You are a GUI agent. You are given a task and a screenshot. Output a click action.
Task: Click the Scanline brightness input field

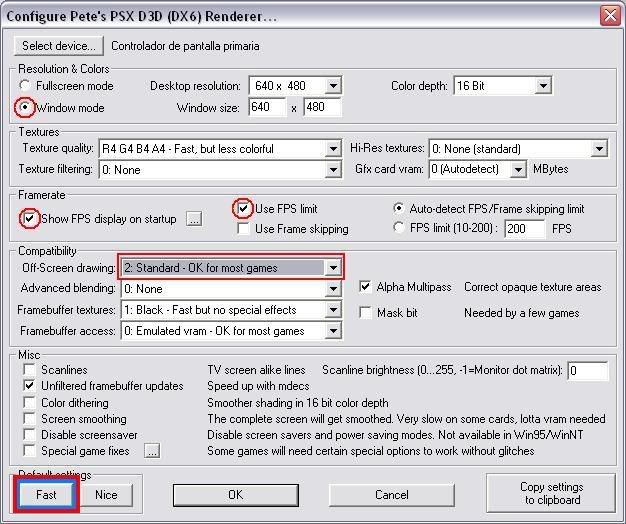[x=588, y=370]
